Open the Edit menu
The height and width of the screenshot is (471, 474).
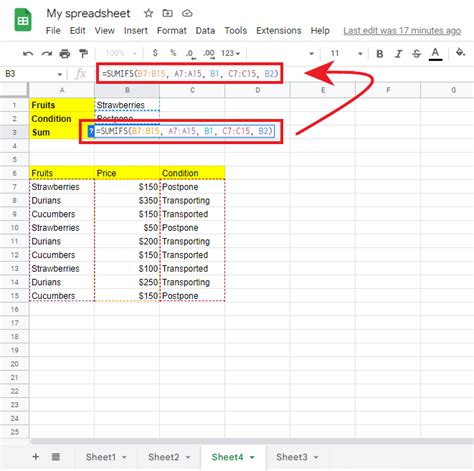click(x=77, y=31)
